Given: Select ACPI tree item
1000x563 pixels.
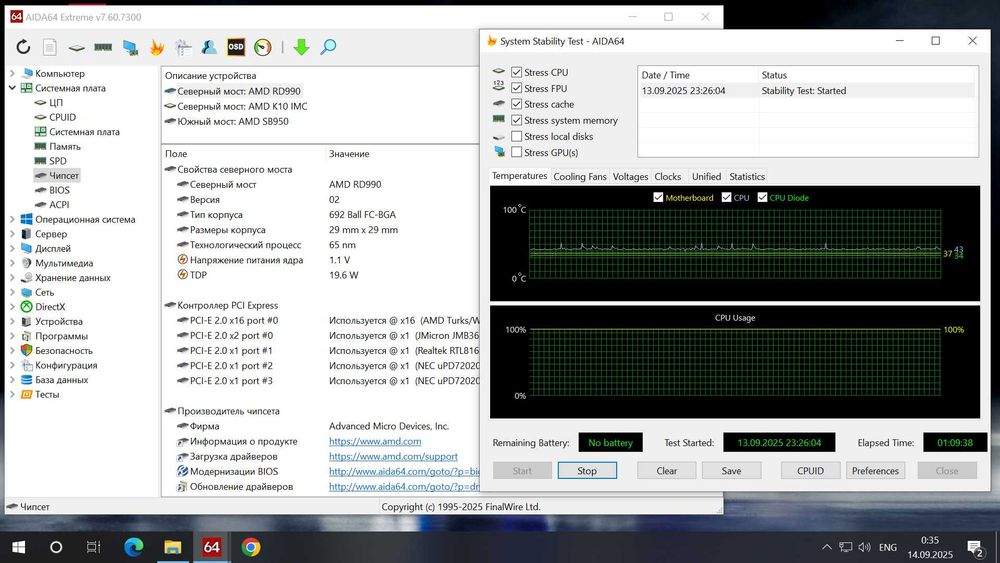Looking at the screenshot, I should pyautogui.click(x=59, y=205).
